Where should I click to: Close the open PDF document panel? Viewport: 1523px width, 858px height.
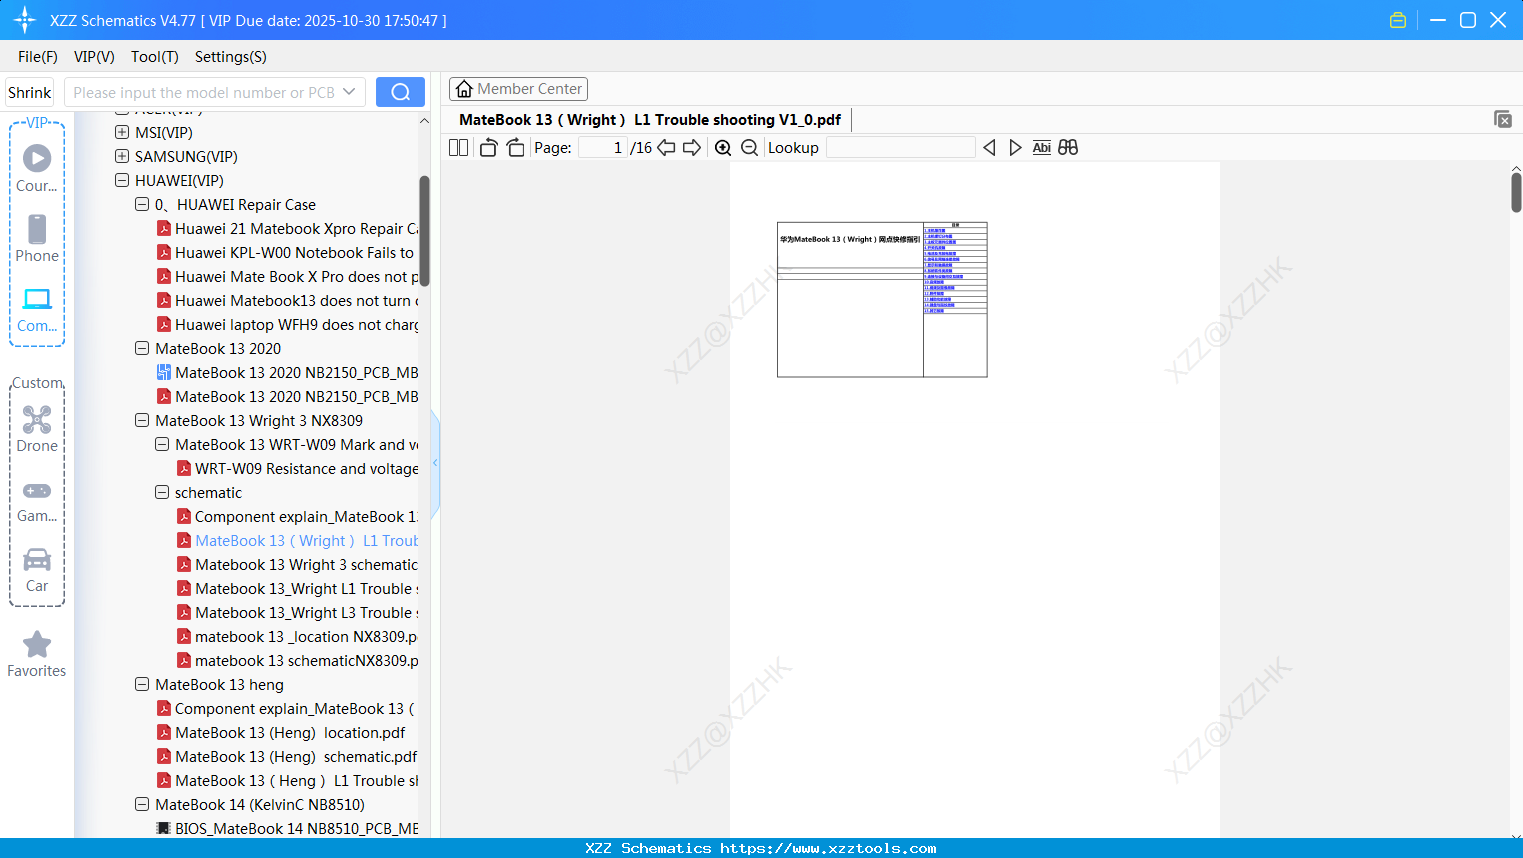click(x=1503, y=119)
